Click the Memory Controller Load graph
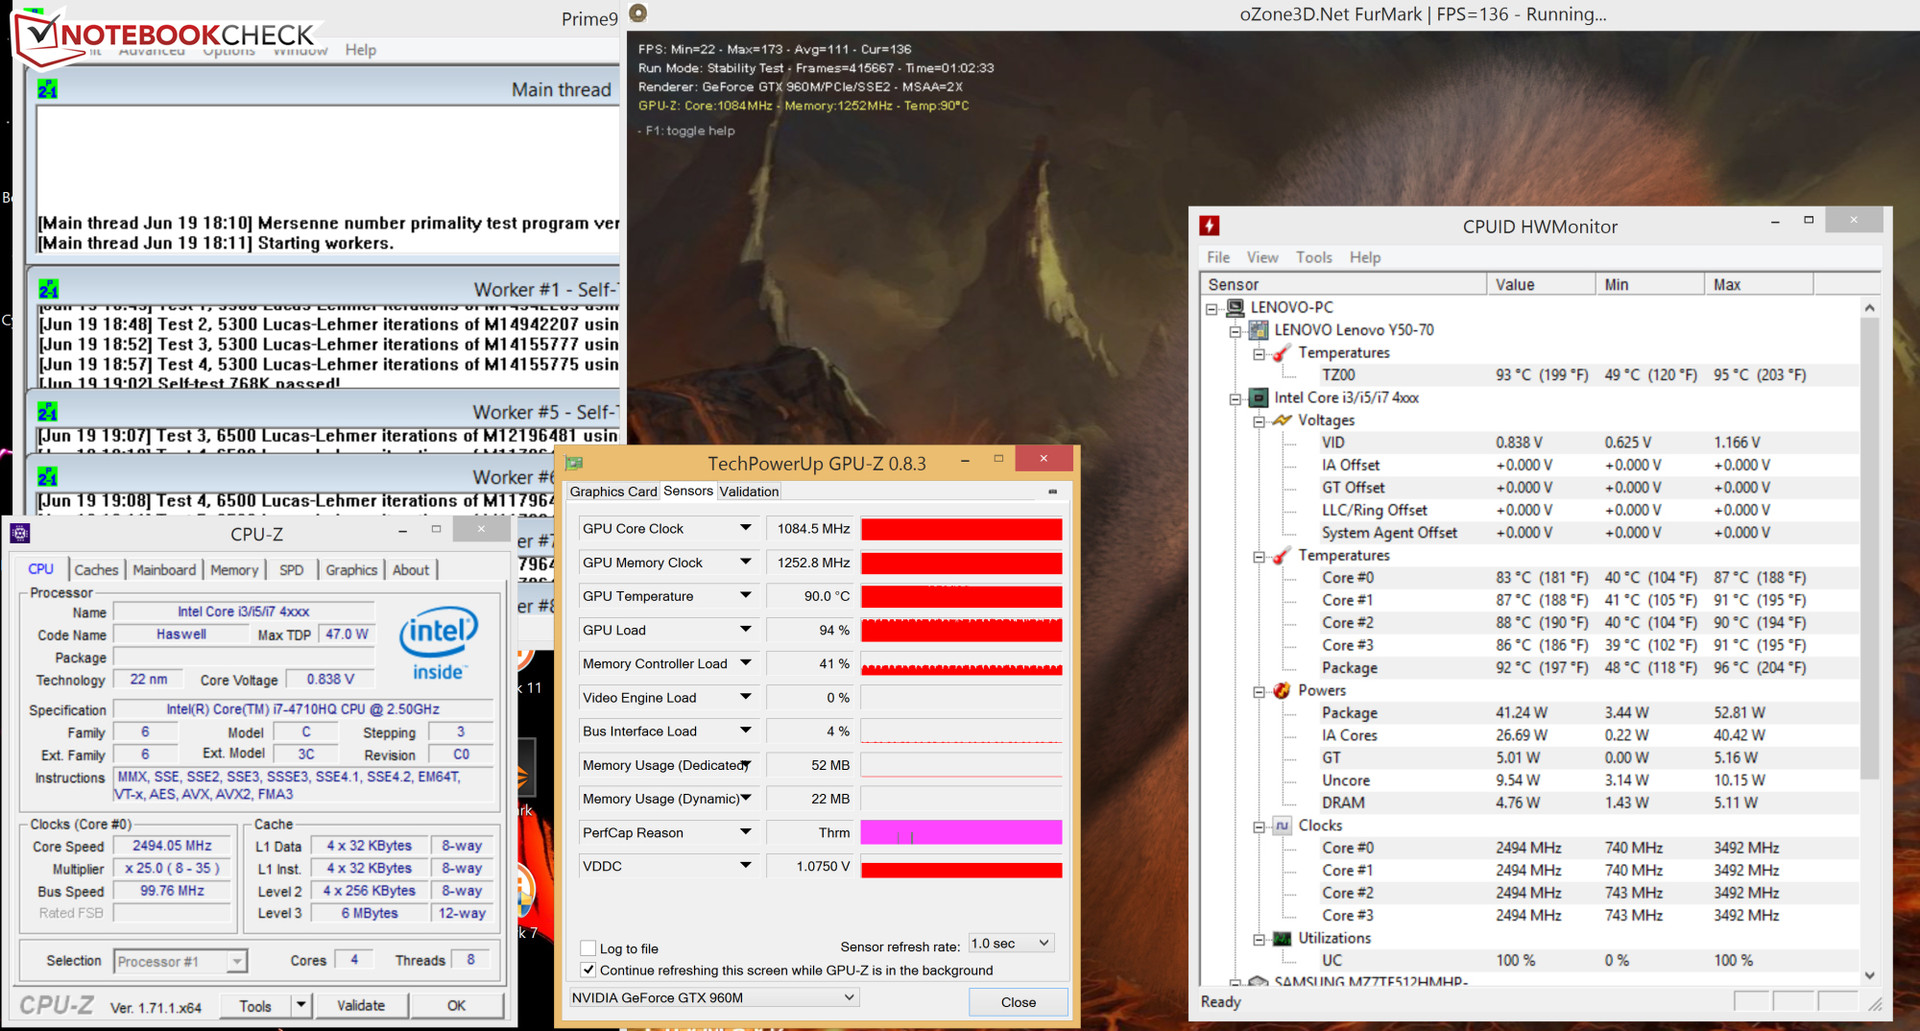 (x=961, y=663)
